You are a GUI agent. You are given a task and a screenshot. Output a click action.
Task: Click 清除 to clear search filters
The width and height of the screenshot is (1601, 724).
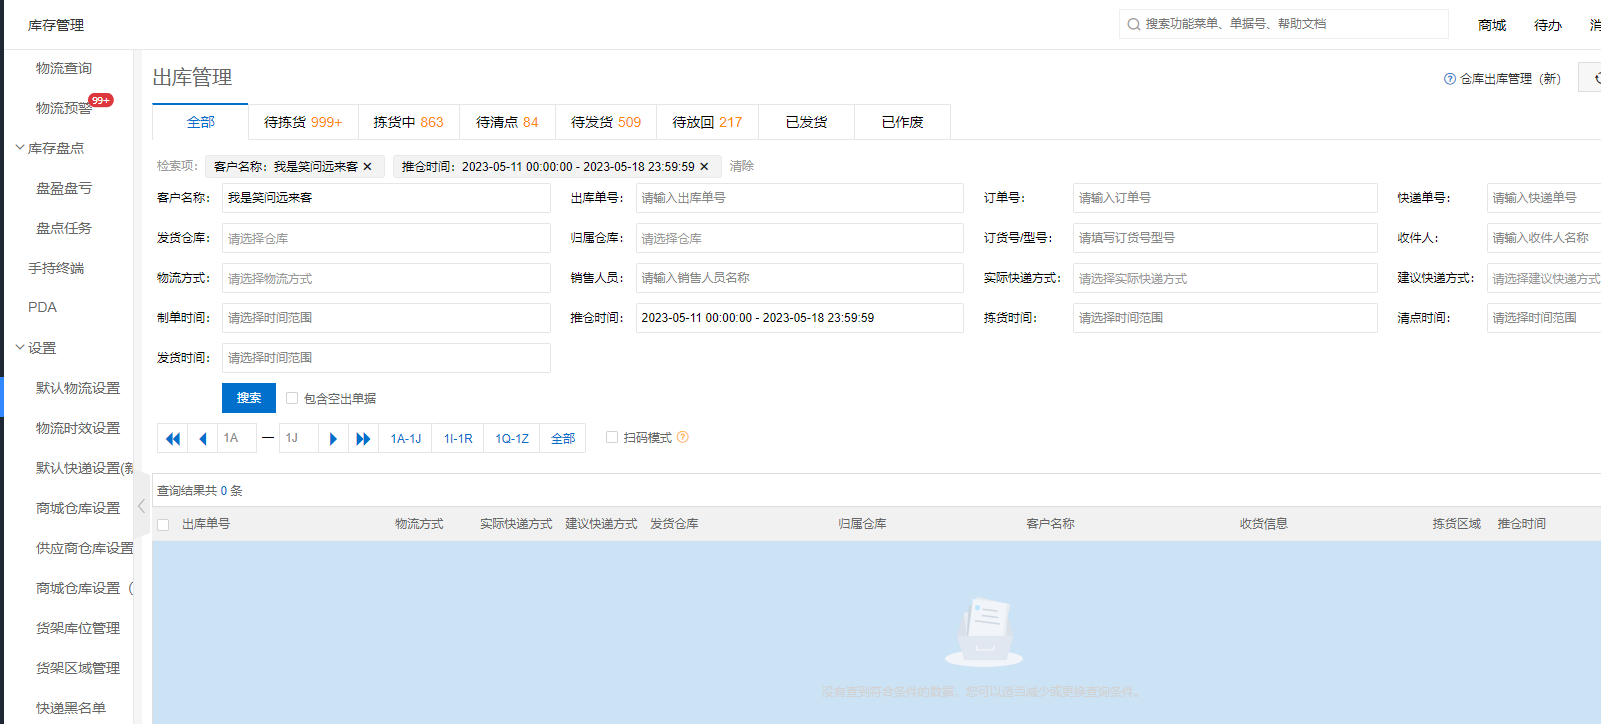[742, 166]
